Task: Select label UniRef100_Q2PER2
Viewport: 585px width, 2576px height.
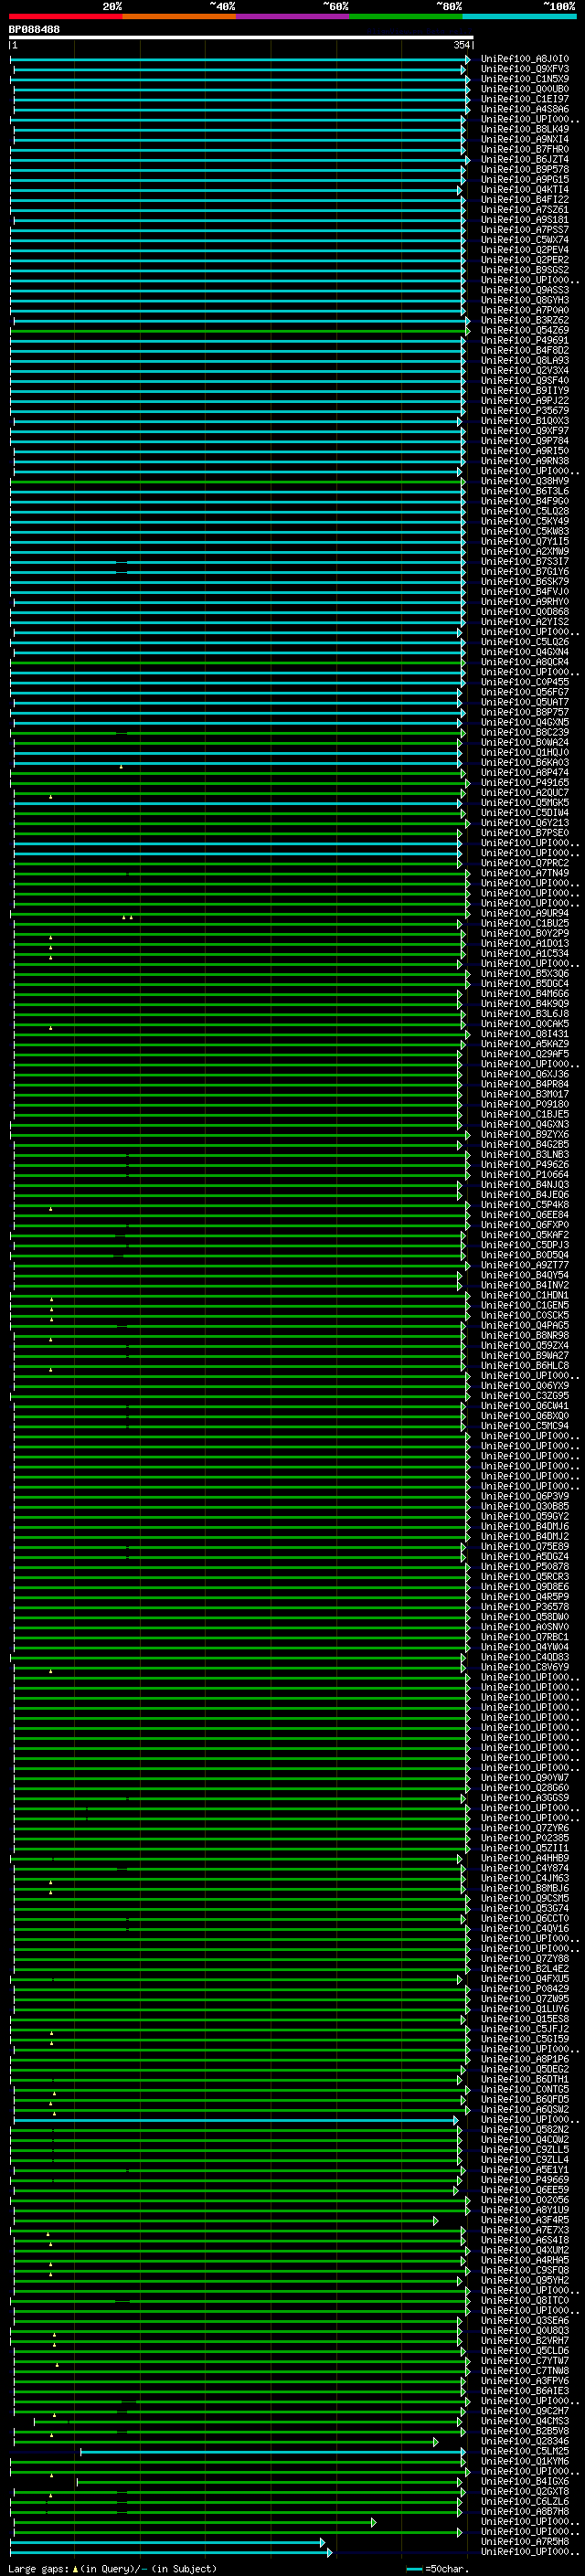Action: click(525, 260)
